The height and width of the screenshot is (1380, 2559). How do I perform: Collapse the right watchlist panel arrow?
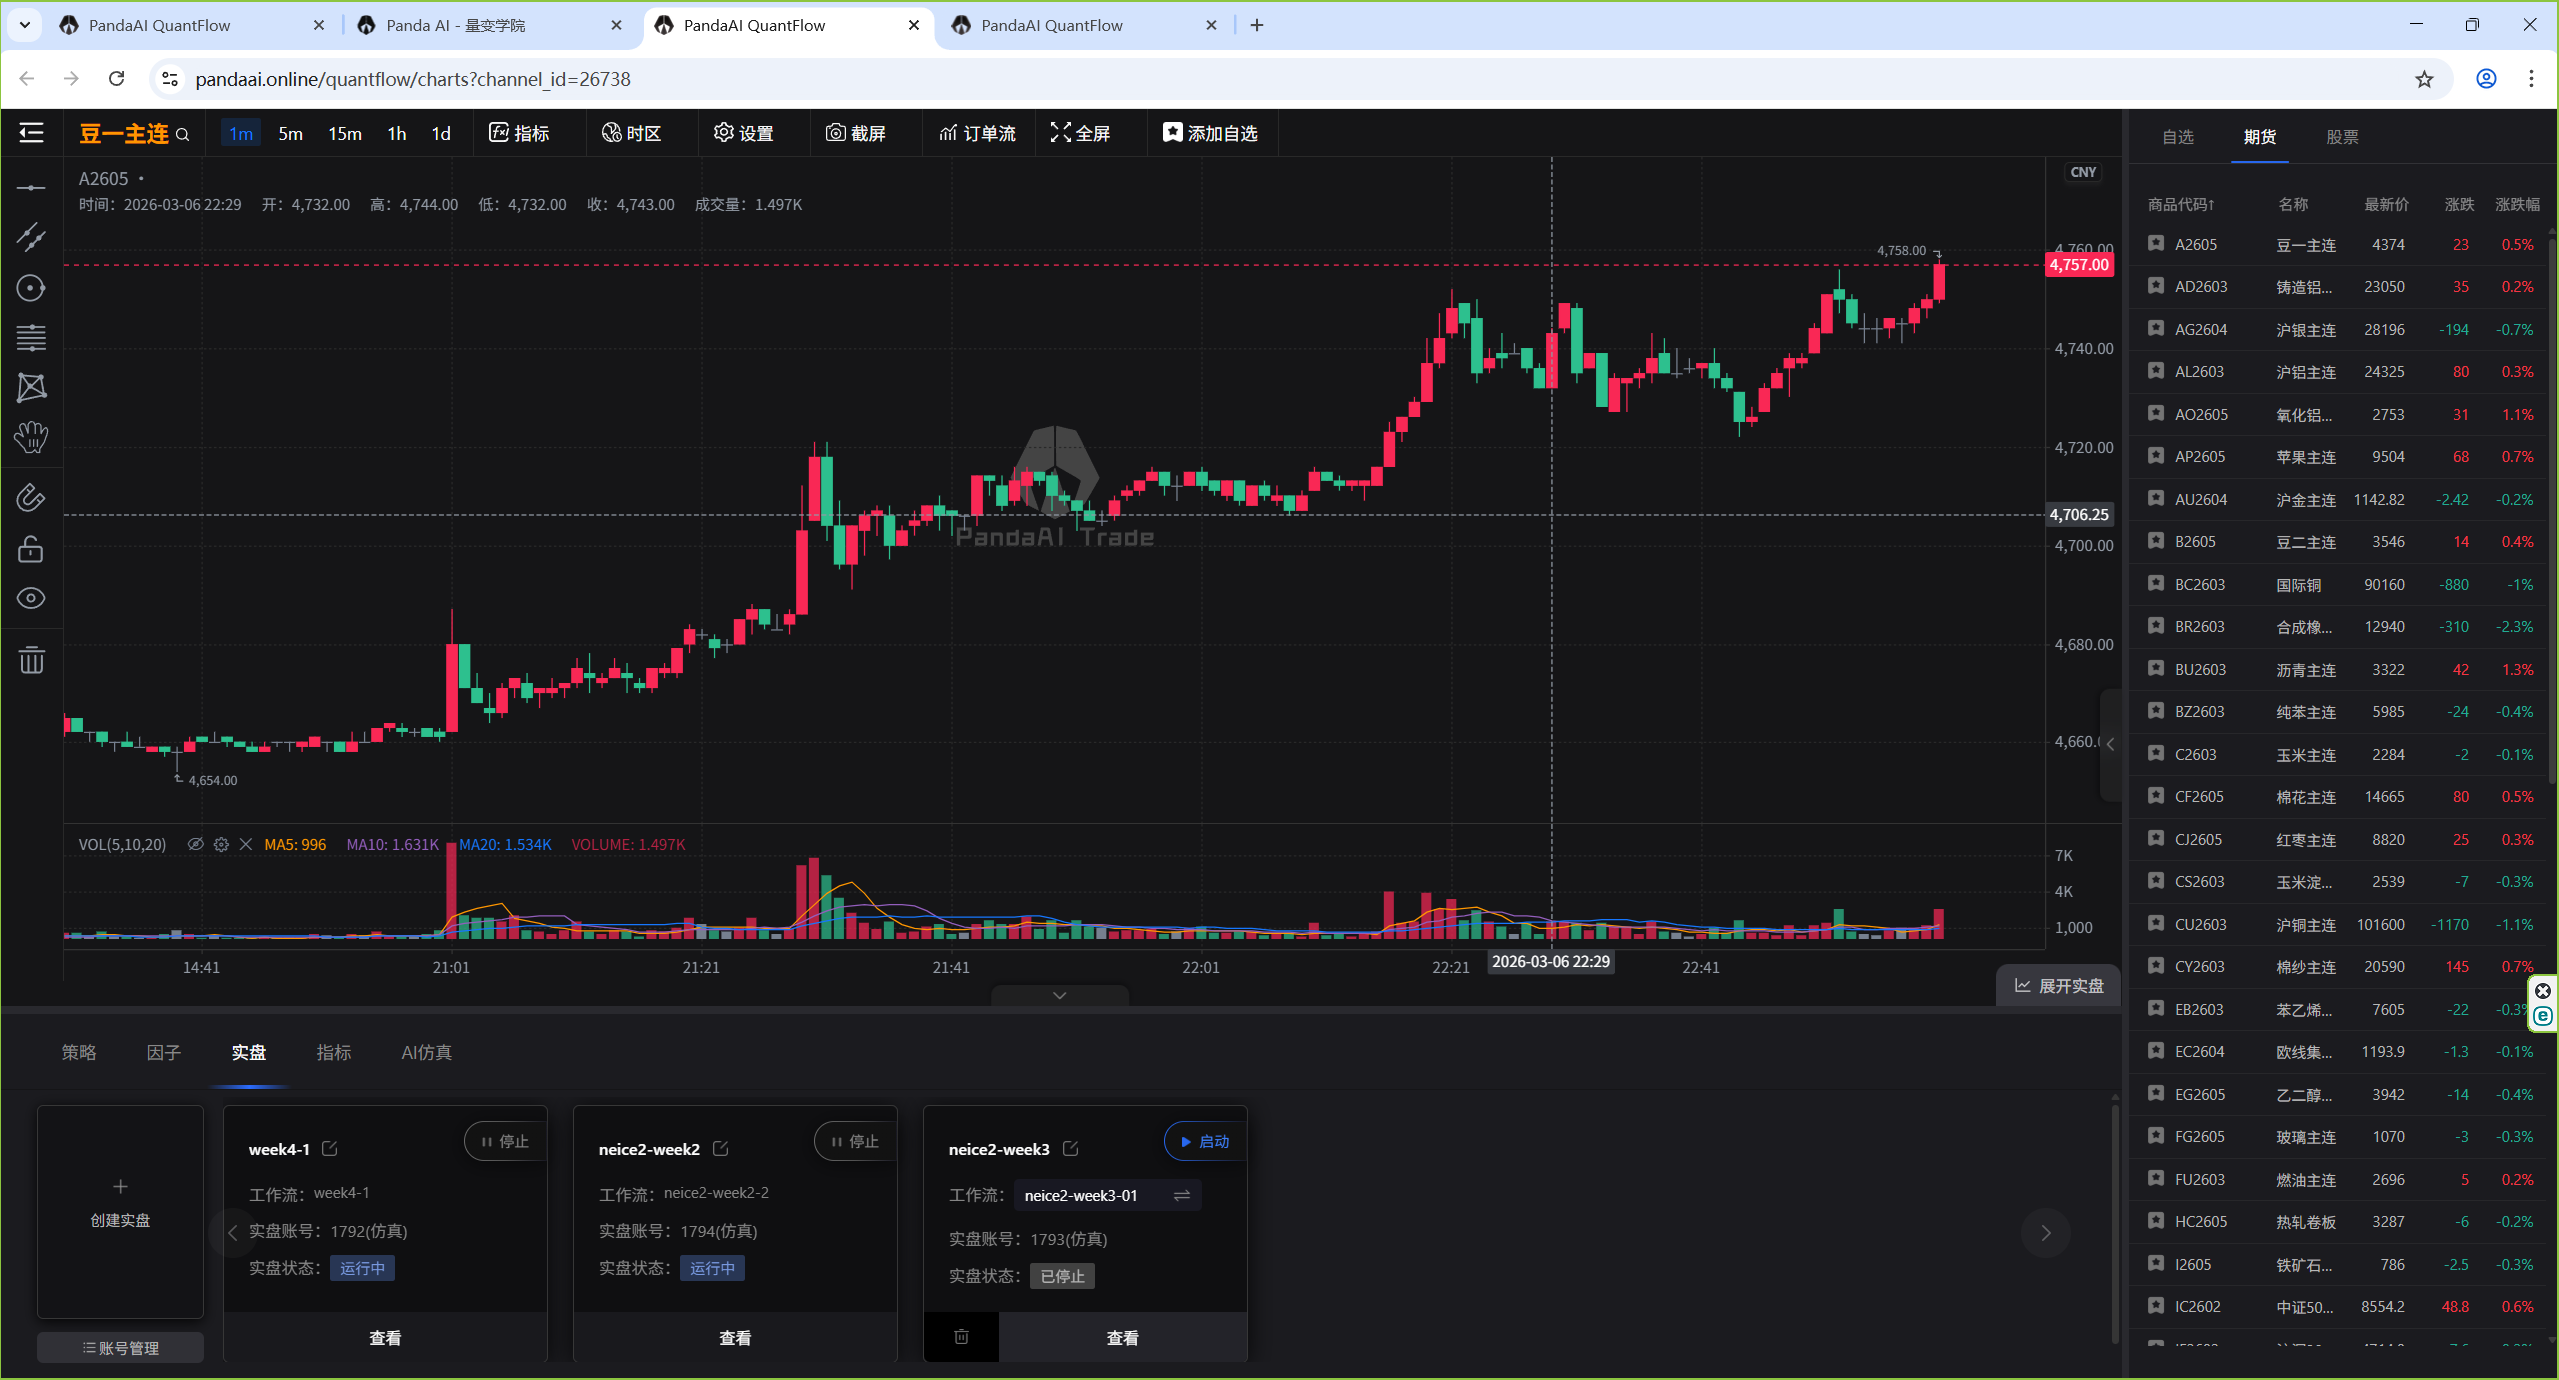pos(2111,744)
